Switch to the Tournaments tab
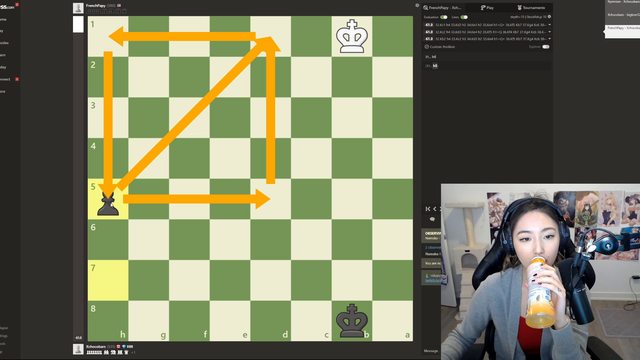Image resolution: width=640 pixels, height=360 pixels. click(531, 7)
